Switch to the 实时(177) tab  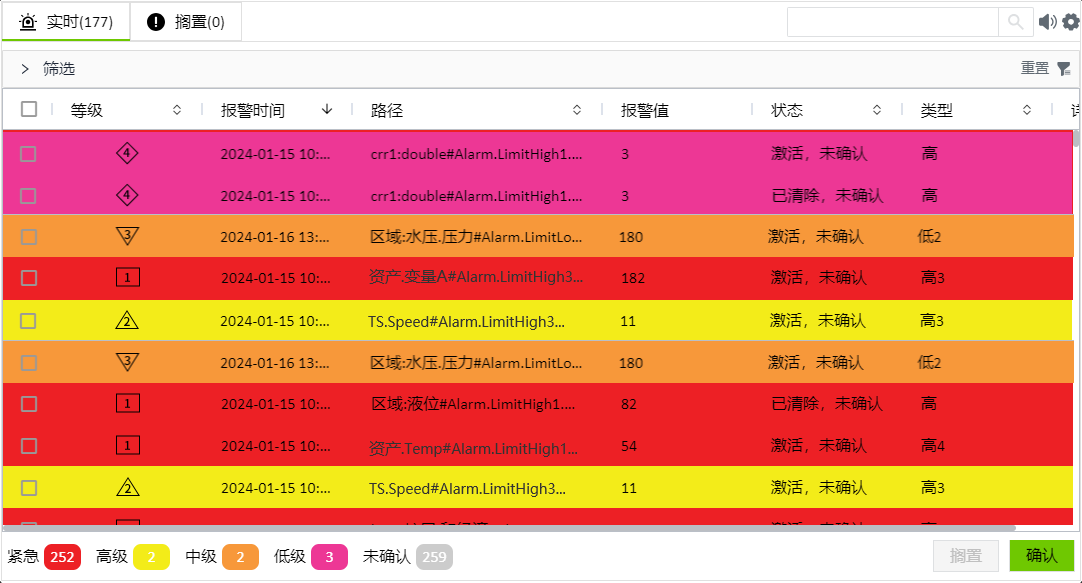click(x=66, y=22)
